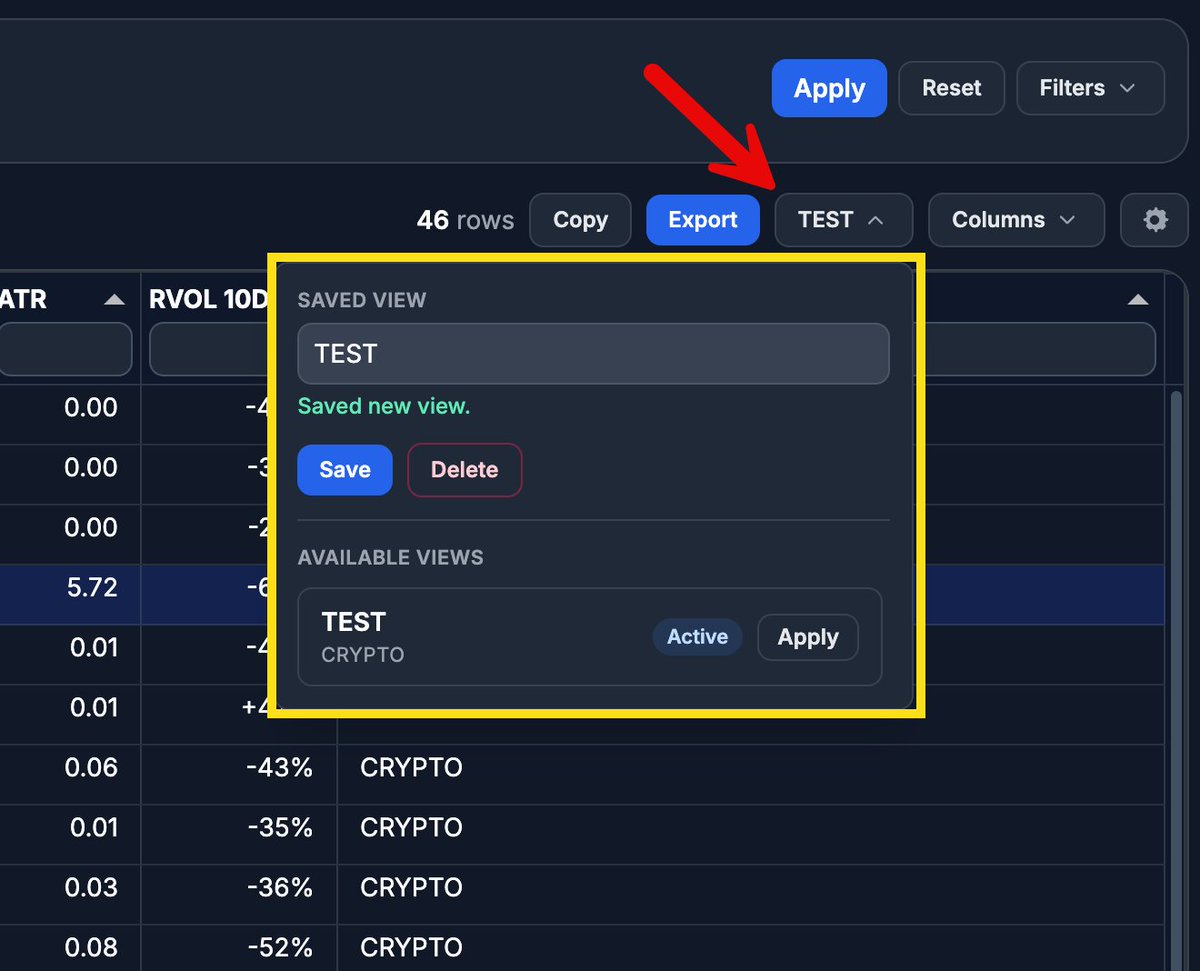
Task: Open the Columns dropdown
Action: click(x=1016, y=220)
